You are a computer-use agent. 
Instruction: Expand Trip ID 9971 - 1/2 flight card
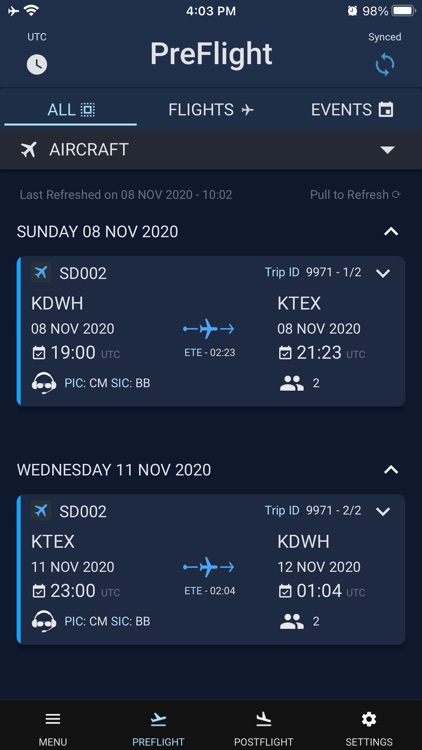point(383,273)
